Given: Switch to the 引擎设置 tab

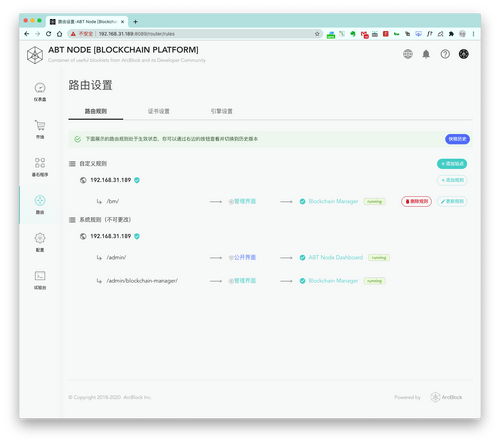Looking at the screenshot, I should (222, 111).
